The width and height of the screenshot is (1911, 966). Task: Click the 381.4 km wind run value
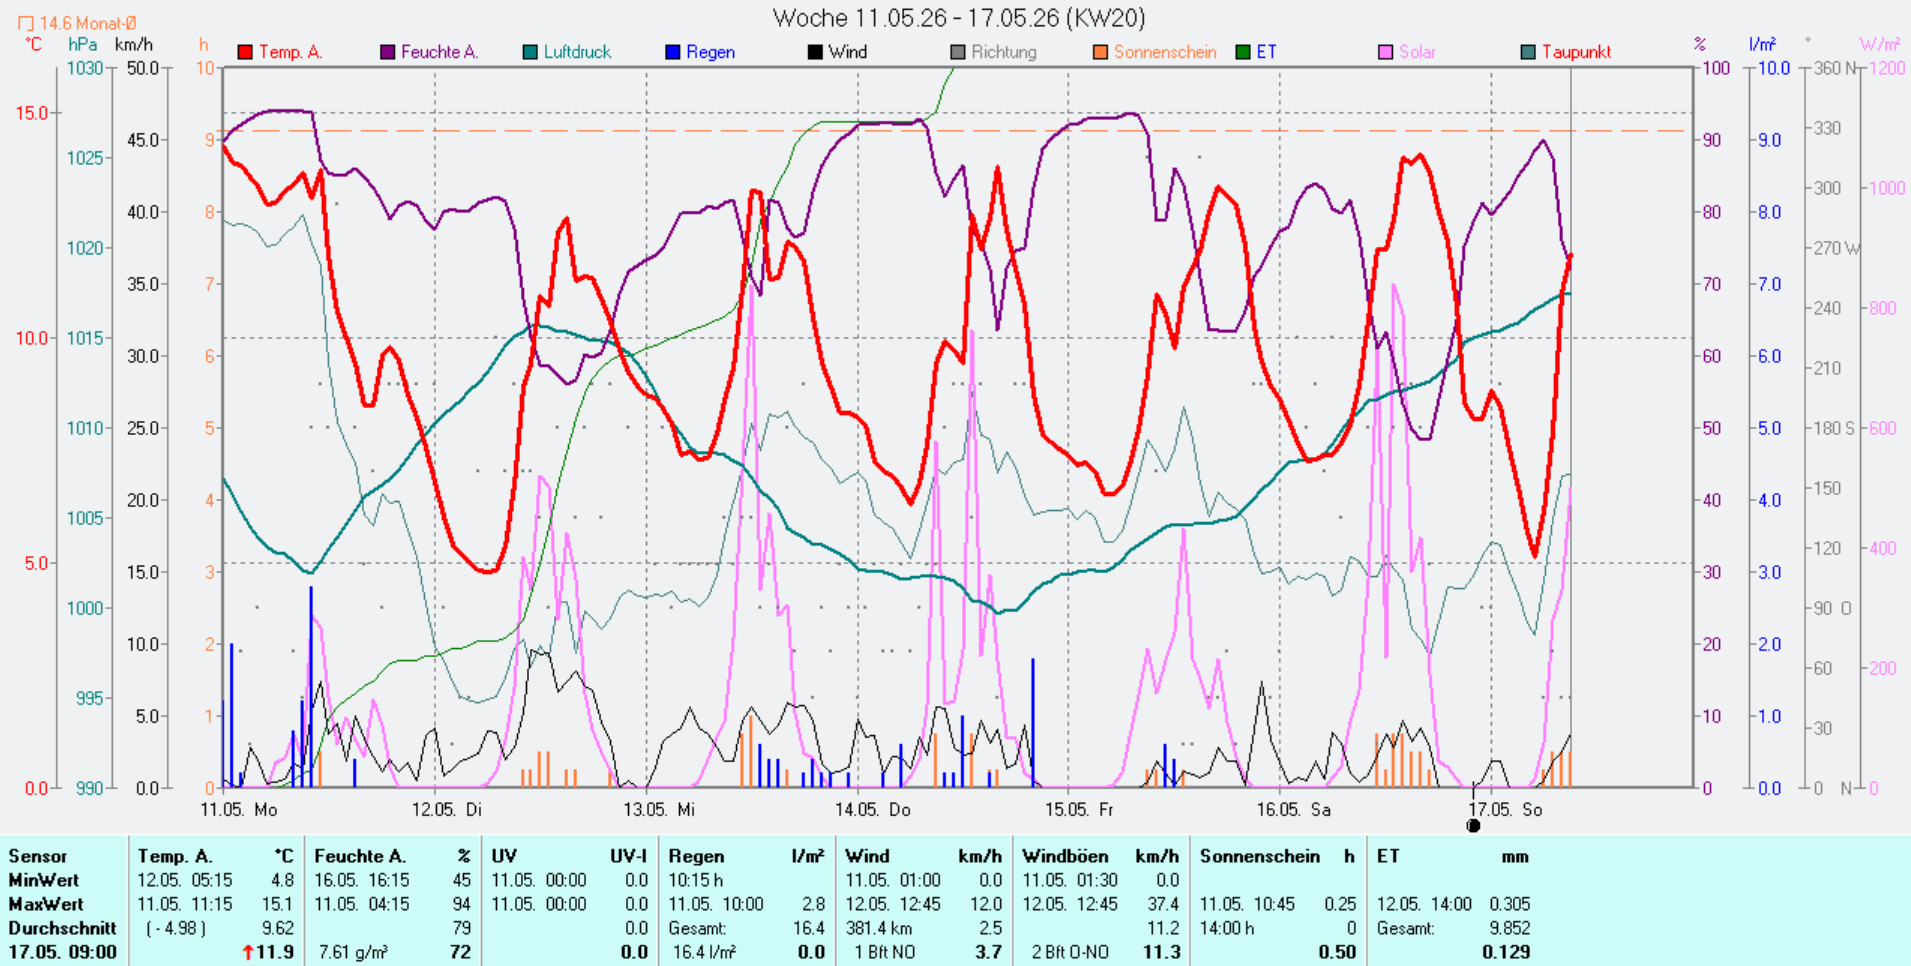pos(879,928)
